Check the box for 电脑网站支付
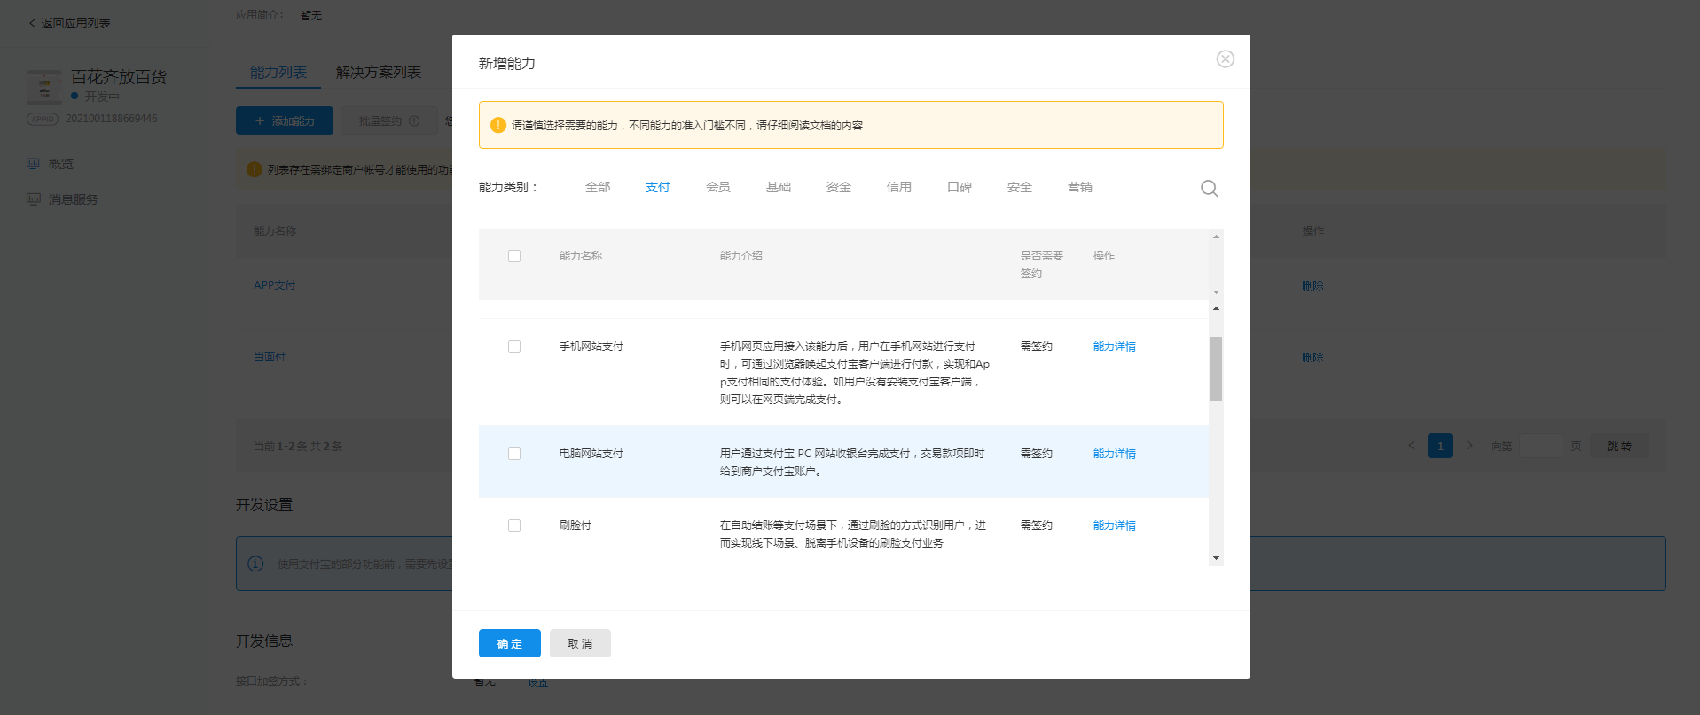Viewport: 1700px width, 715px height. [514, 454]
